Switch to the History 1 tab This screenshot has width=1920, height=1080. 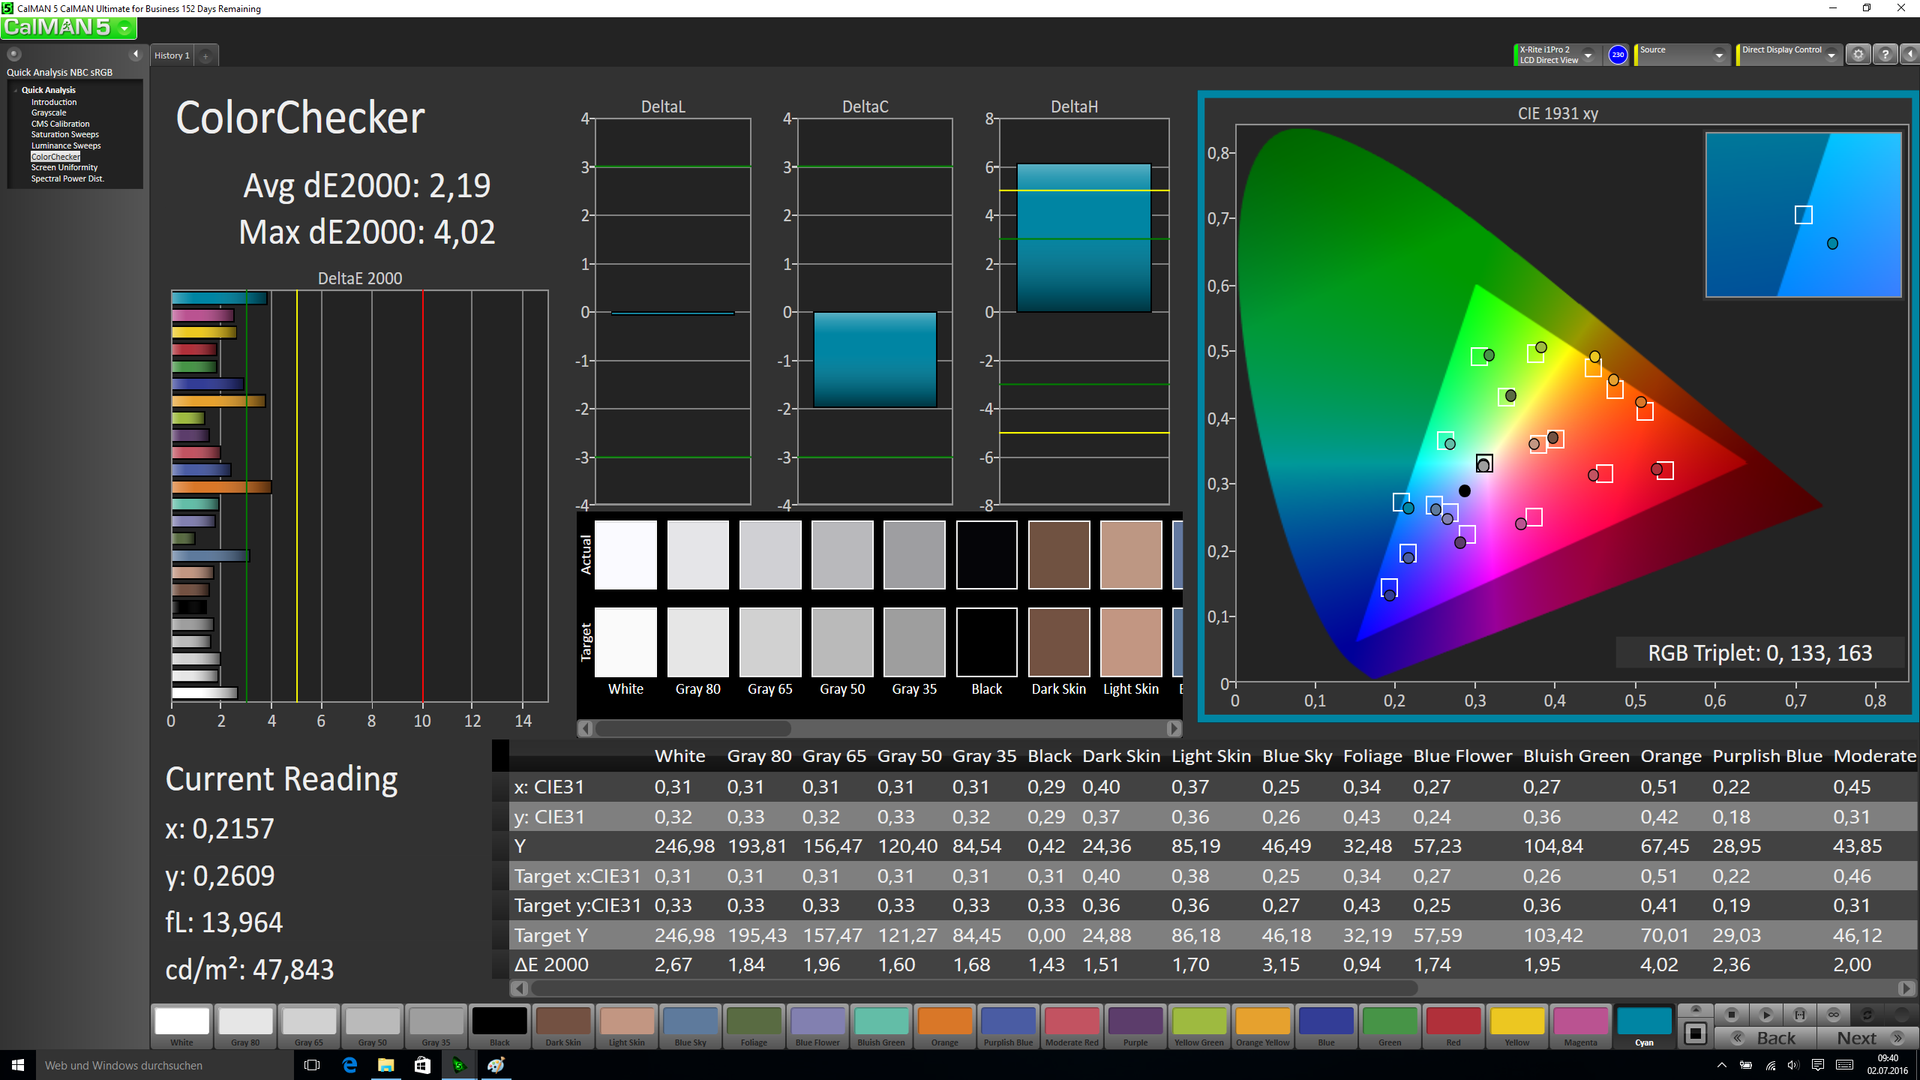pyautogui.click(x=172, y=55)
